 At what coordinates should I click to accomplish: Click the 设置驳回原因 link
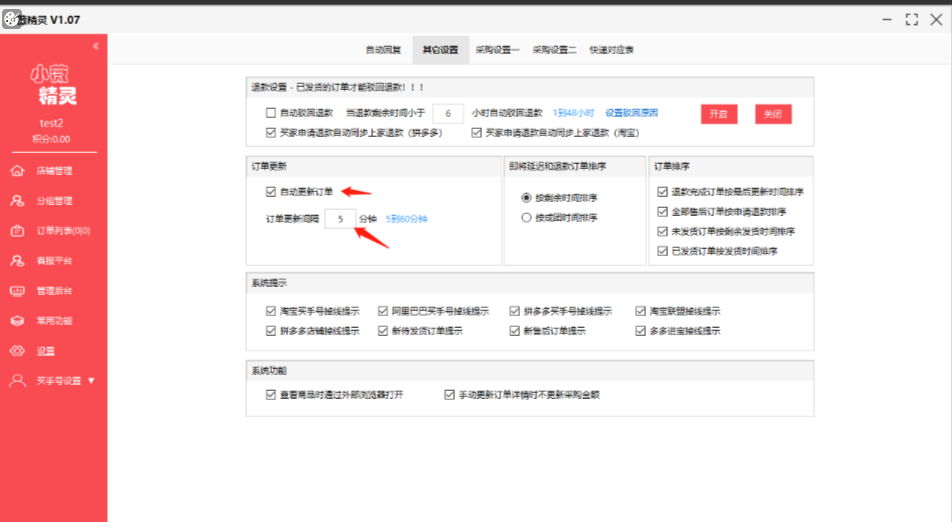coord(632,113)
